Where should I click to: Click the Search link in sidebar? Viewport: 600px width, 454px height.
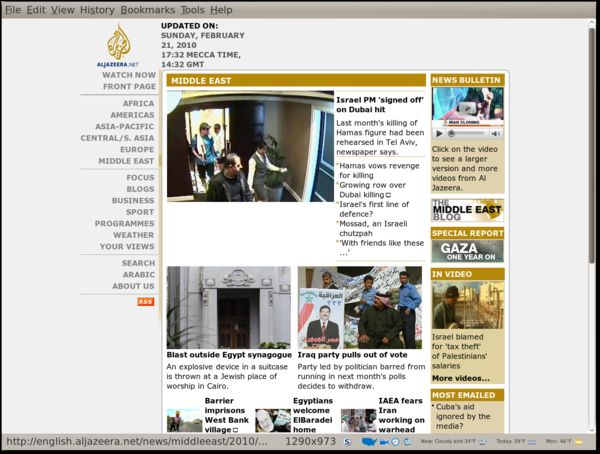click(x=139, y=263)
